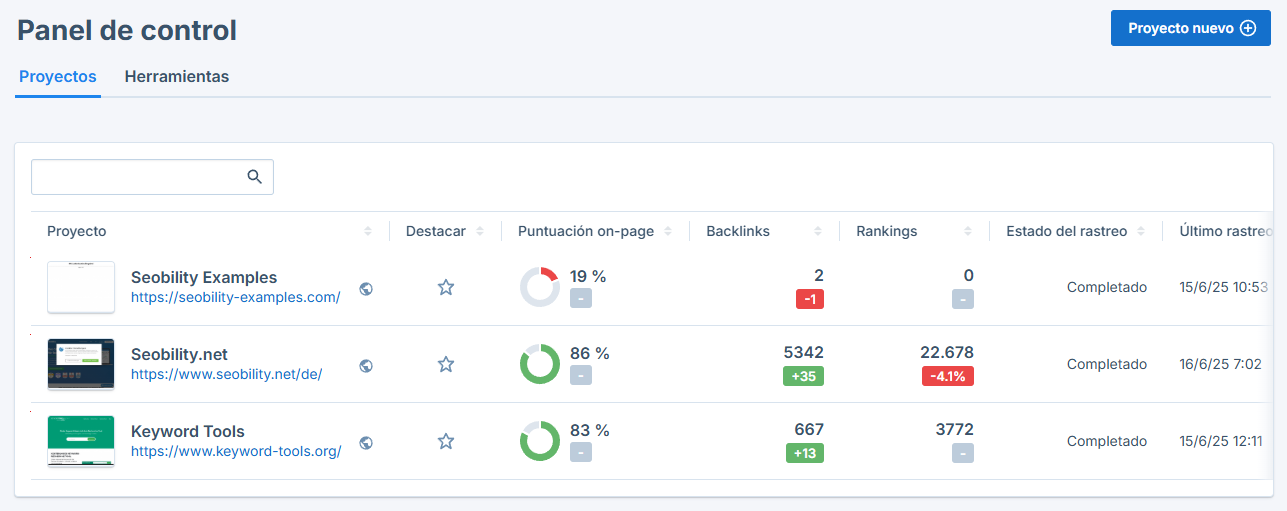Open the Keyword Tools project title

pos(188,431)
